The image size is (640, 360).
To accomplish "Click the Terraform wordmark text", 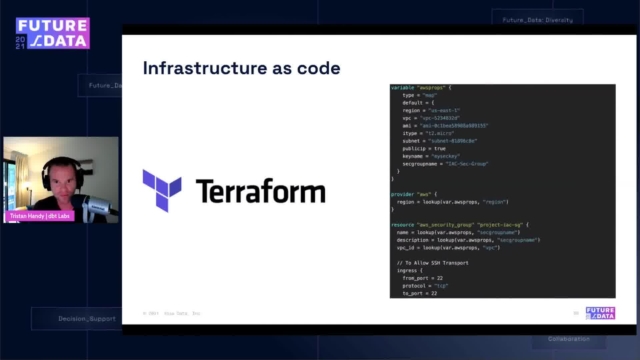I will [261, 191].
